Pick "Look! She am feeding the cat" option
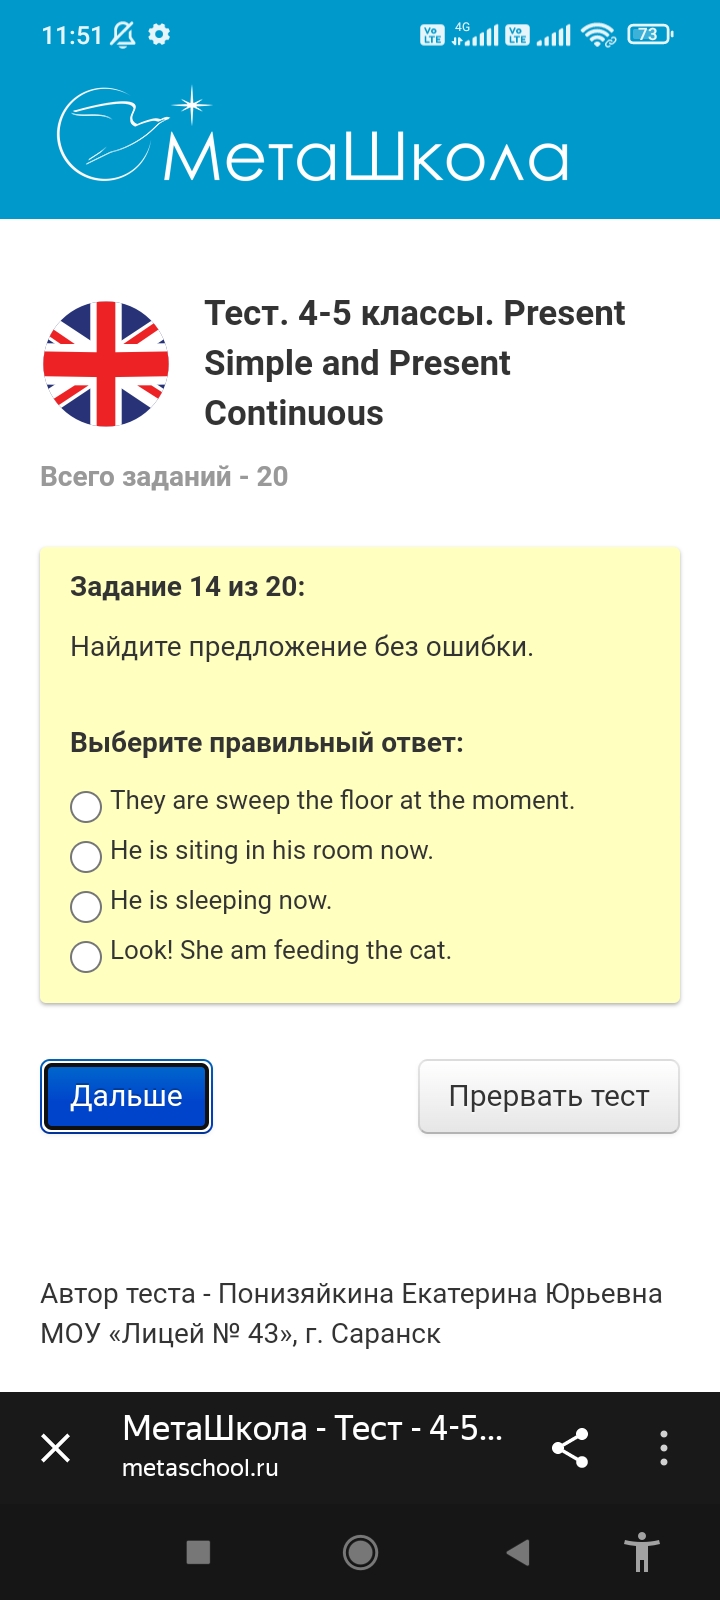 click(86, 956)
